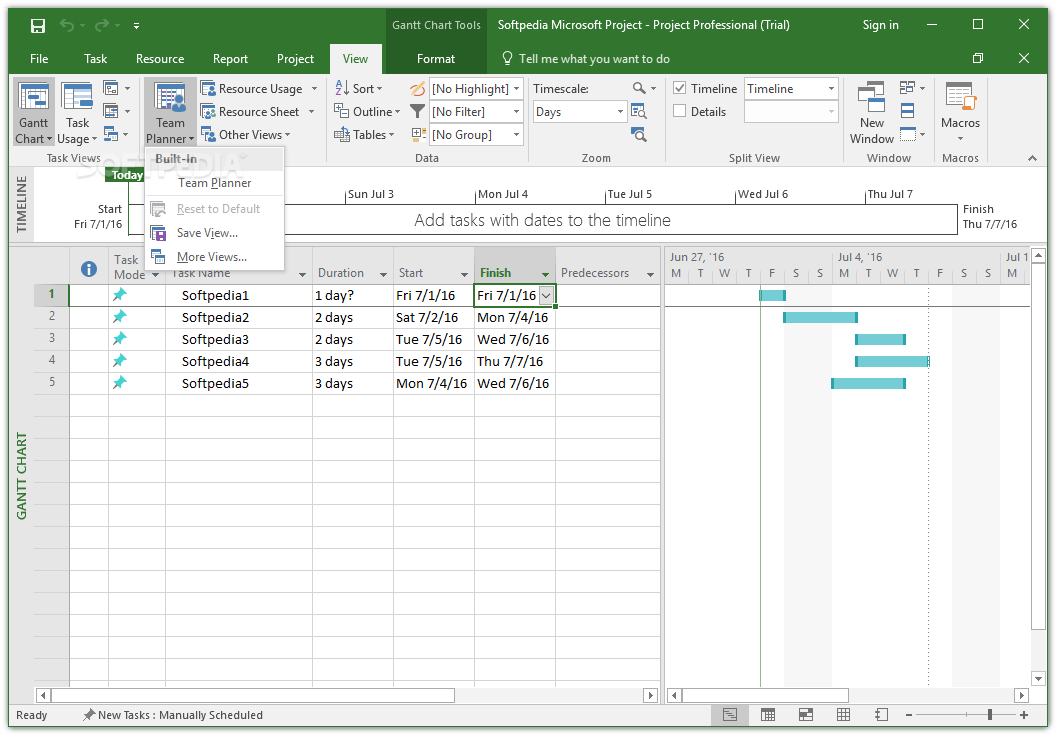Open a New Window

click(x=871, y=113)
